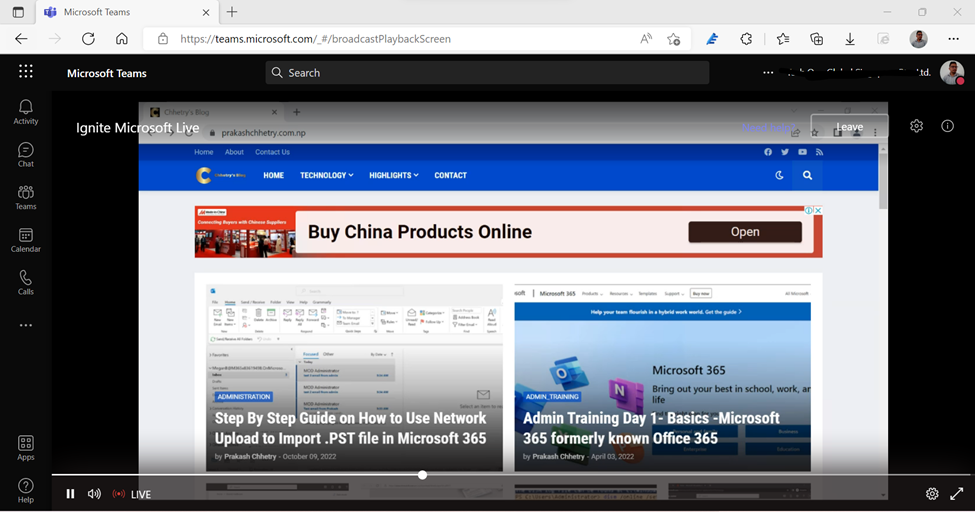The height and width of the screenshot is (512, 975).
Task: Go to browser home page
Action: point(122,39)
